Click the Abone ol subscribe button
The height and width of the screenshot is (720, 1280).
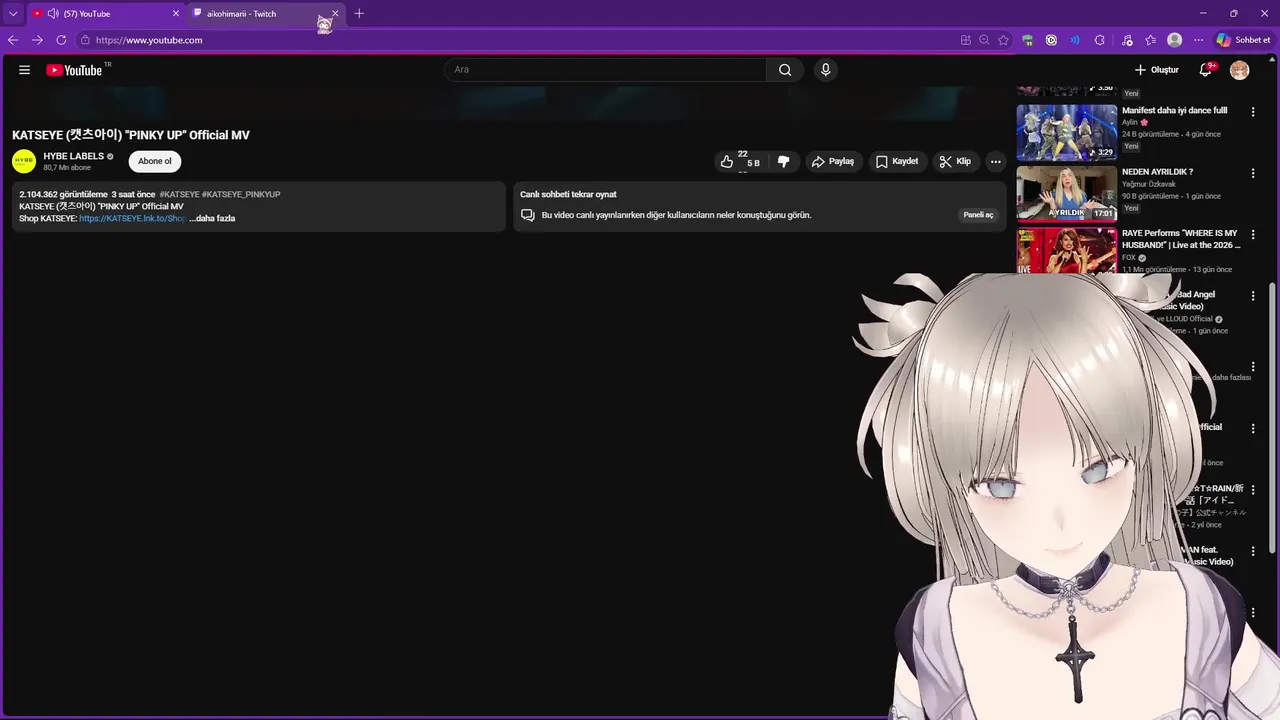pos(155,161)
